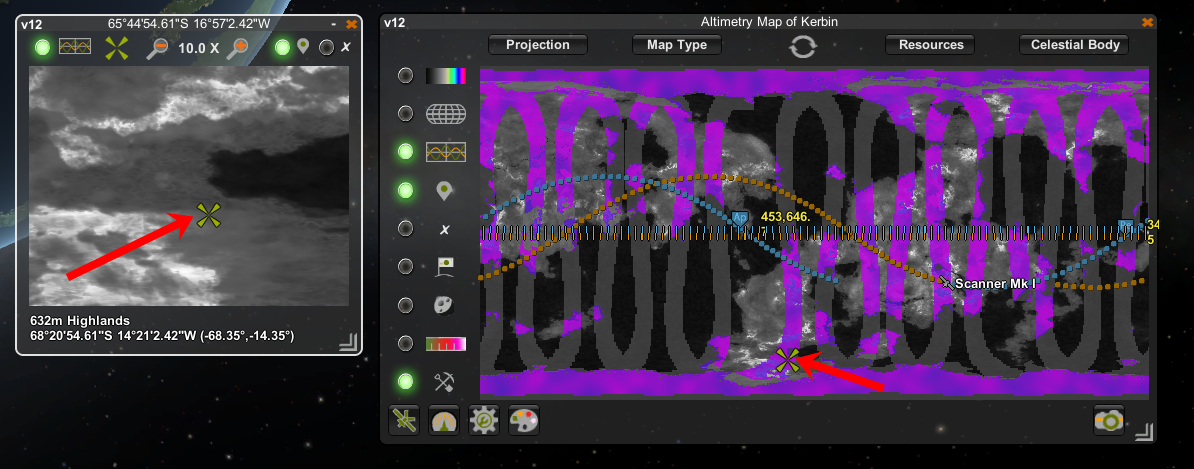Click the Altimetry Map of Kerbin title
The height and width of the screenshot is (469, 1194).
coord(769,22)
